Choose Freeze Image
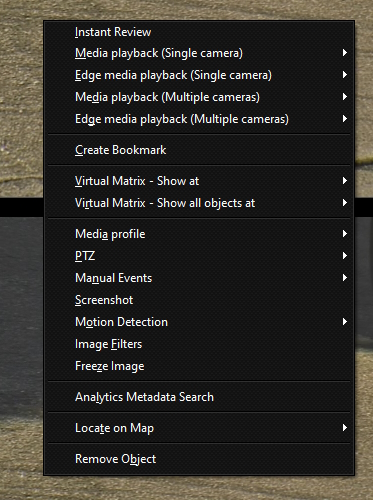The height and width of the screenshot is (500, 373). [x=199, y=366]
